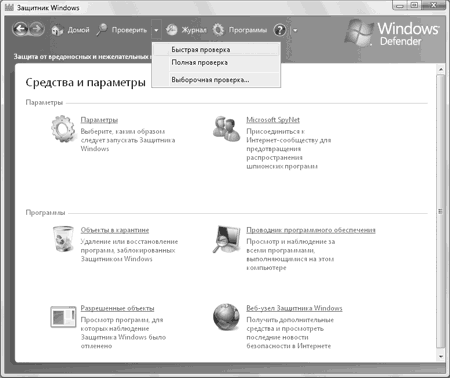The height and width of the screenshot is (378, 450).
Task: Click the Параметры section label
Action: click(44, 102)
